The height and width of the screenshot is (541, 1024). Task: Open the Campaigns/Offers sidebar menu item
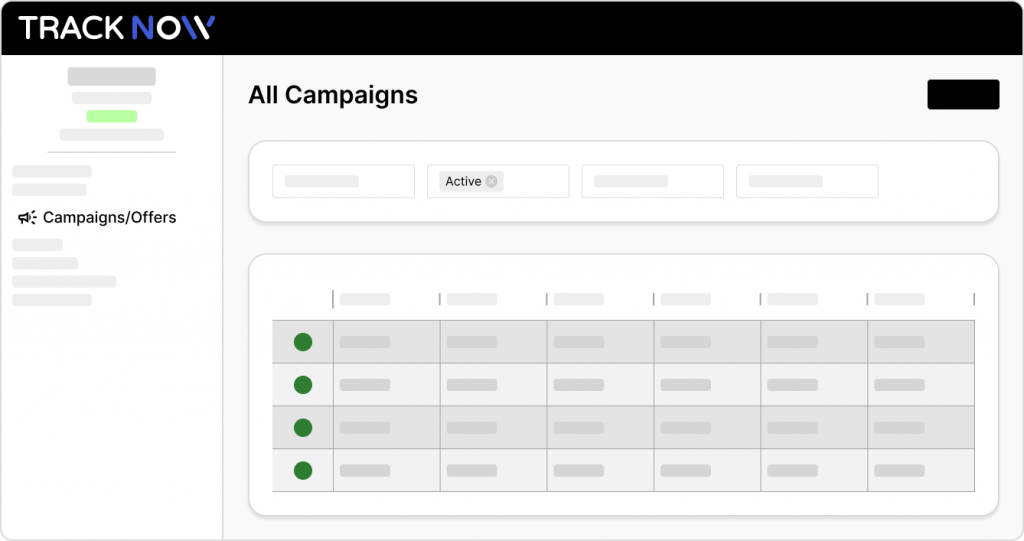tap(97, 218)
